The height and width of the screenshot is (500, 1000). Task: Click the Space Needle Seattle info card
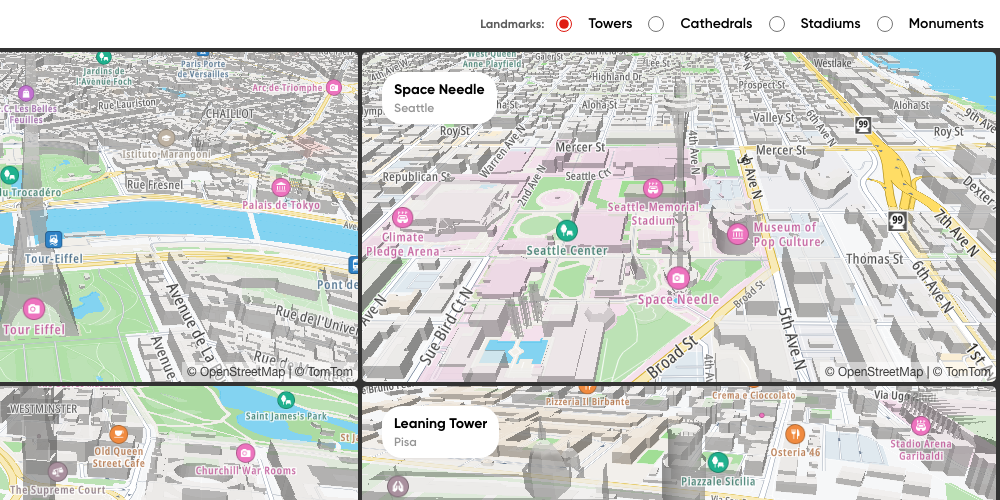pos(439,98)
